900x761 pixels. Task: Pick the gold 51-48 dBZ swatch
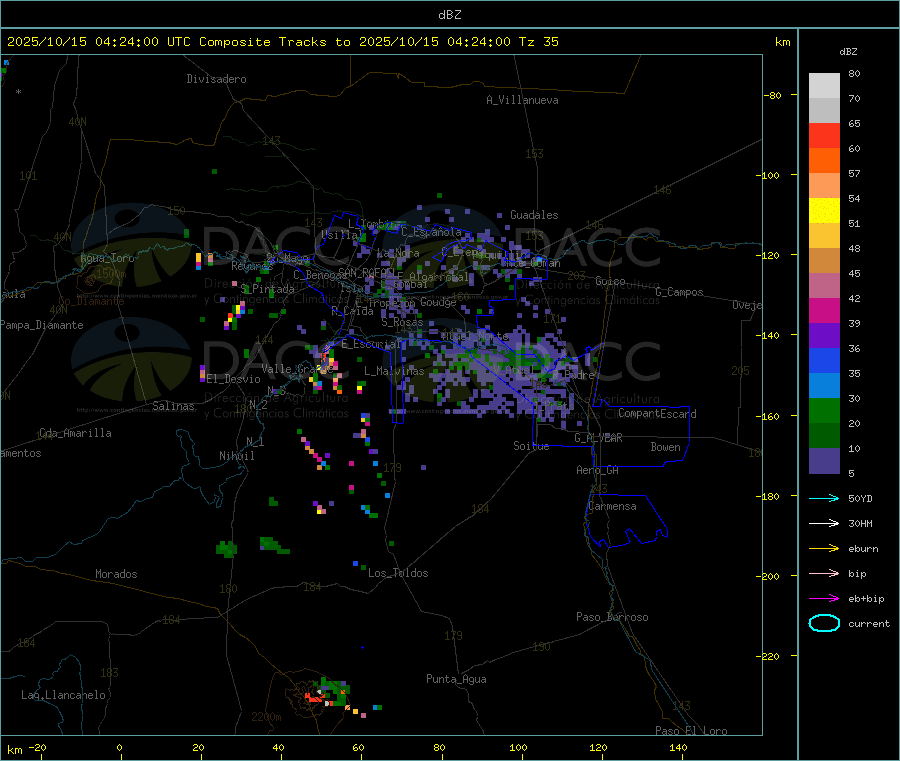click(x=824, y=236)
